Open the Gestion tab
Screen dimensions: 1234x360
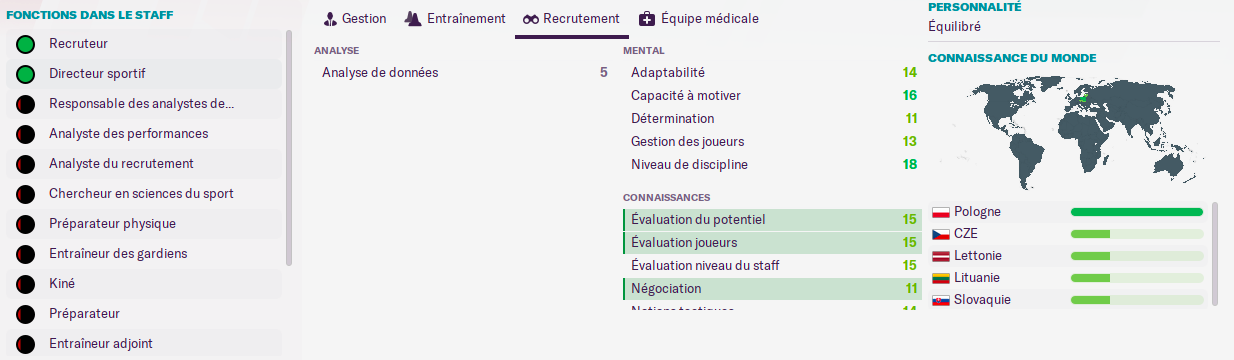(x=354, y=19)
